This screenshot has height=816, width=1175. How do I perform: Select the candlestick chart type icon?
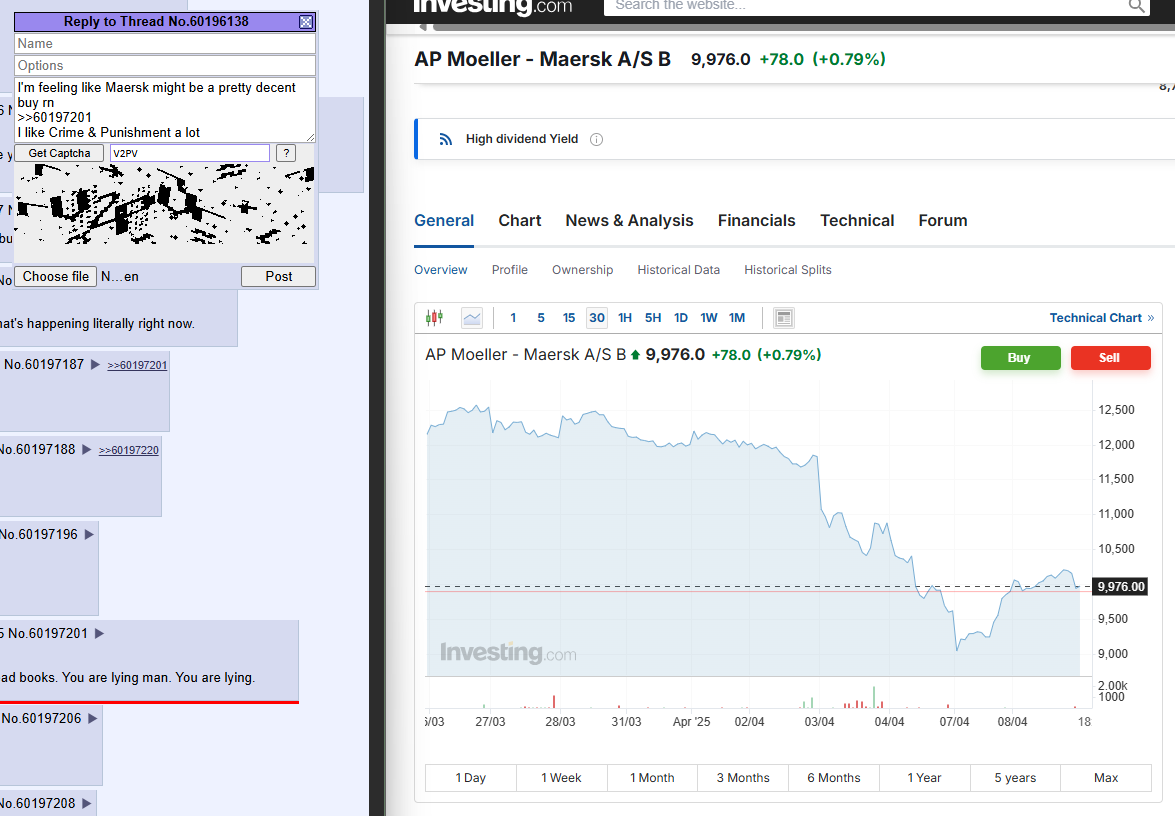tap(434, 318)
